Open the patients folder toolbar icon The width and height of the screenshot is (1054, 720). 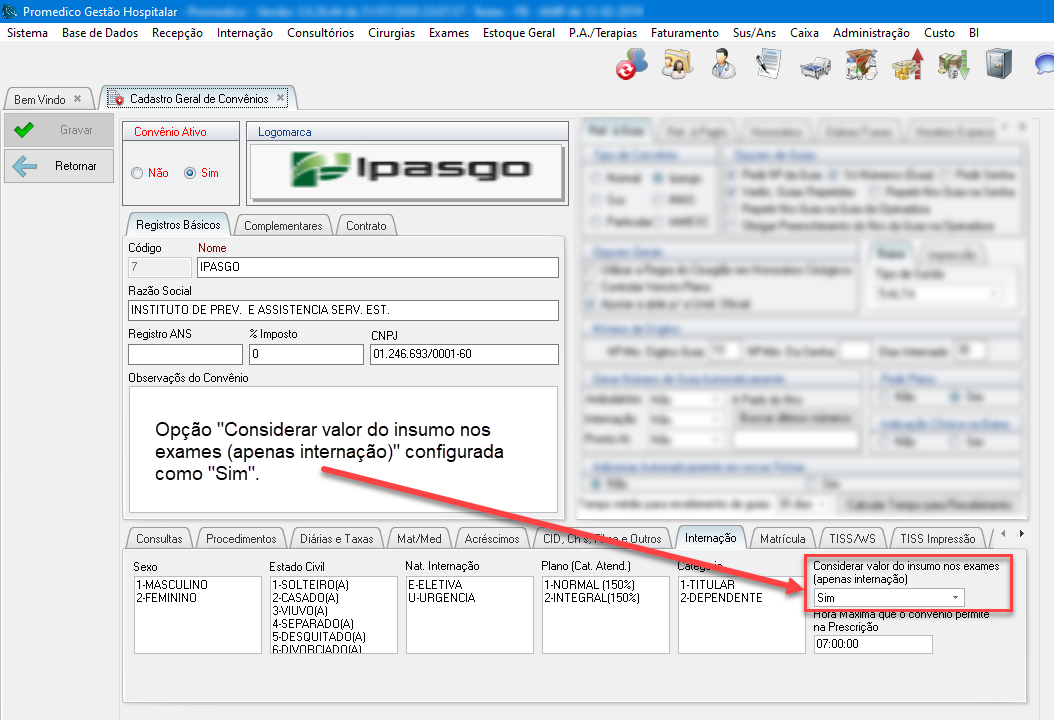pyautogui.click(x=676, y=64)
